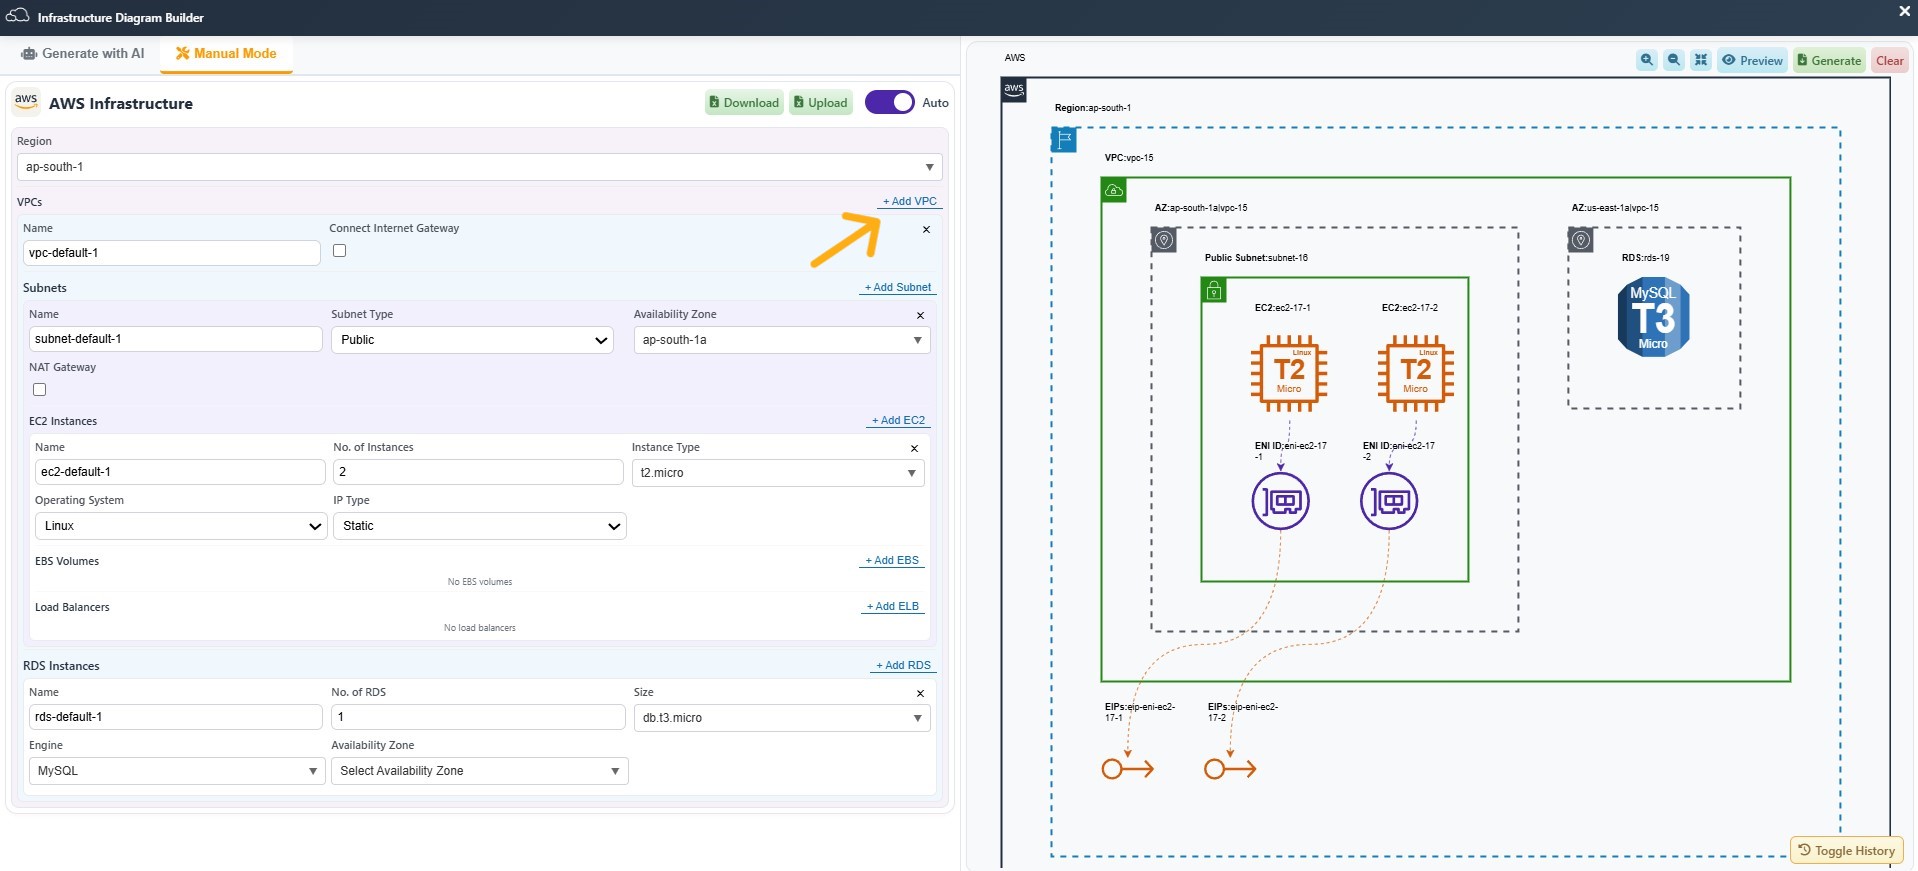Click the Elastic IP eip-eni-ec2-17-2 icon
The width and height of the screenshot is (1918, 871).
click(1230, 769)
